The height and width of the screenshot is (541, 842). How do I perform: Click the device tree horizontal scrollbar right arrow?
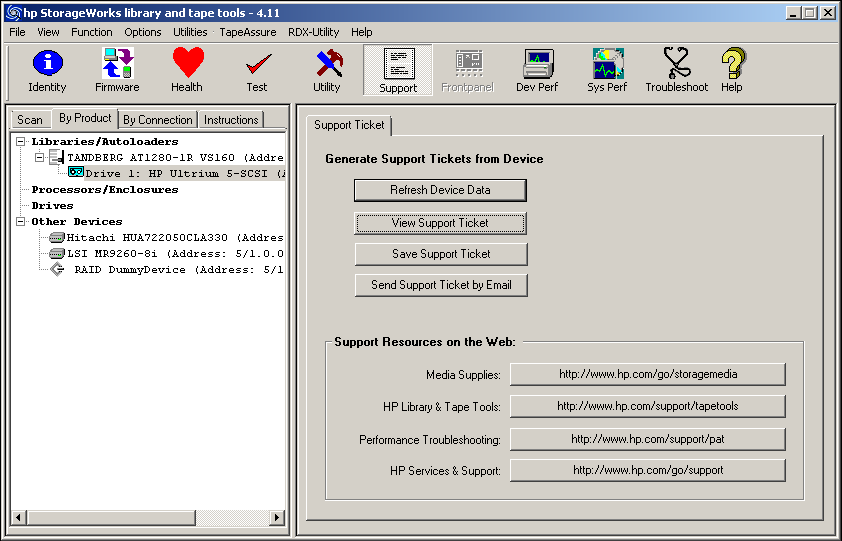[280, 517]
